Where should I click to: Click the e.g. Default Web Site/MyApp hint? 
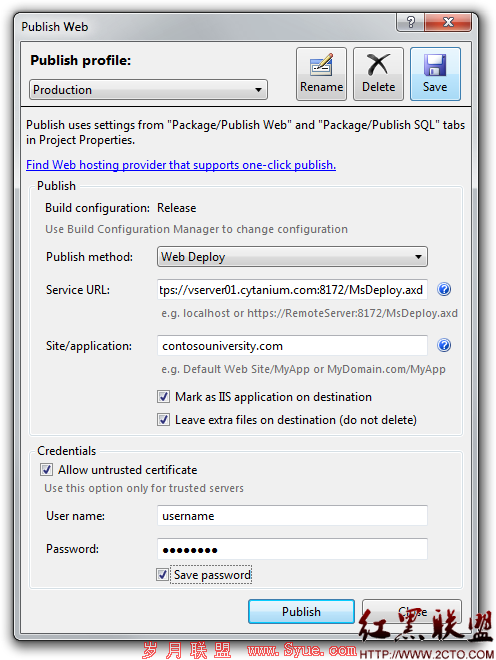(303, 369)
